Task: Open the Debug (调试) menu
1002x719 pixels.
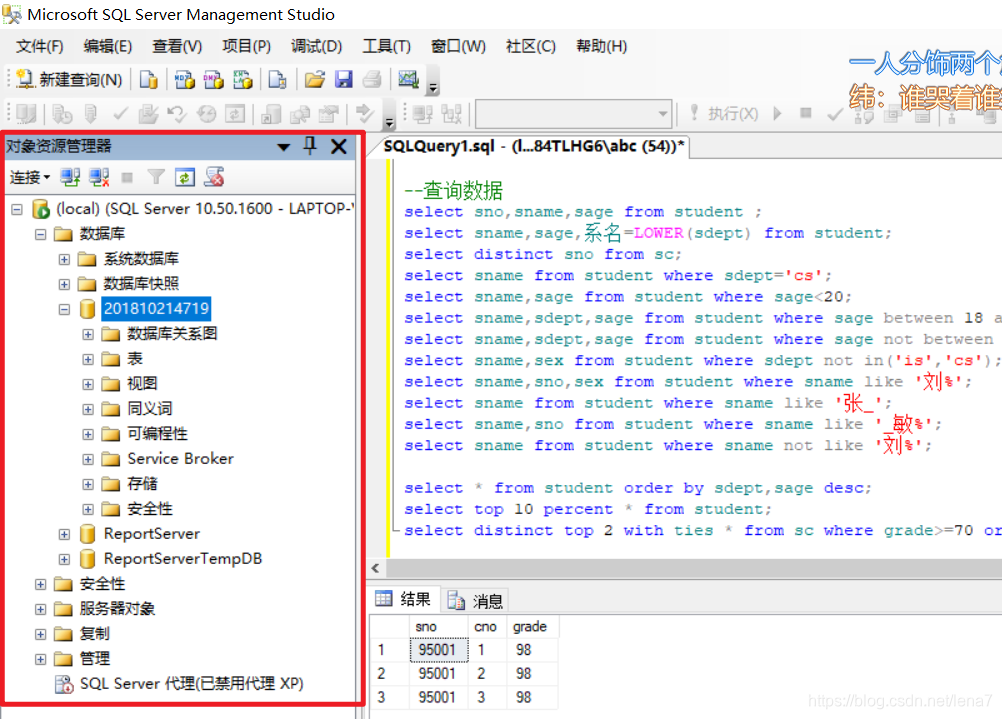Action: pyautogui.click(x=316, y=46)
